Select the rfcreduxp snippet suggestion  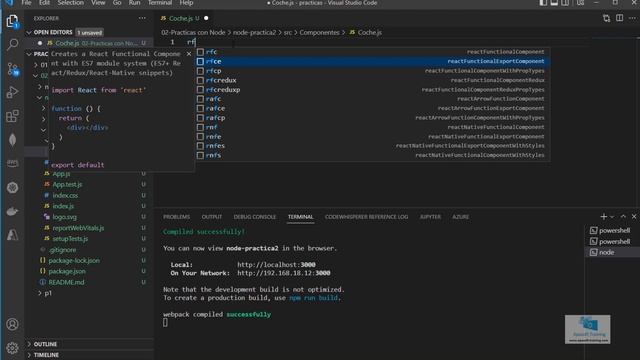372,89
